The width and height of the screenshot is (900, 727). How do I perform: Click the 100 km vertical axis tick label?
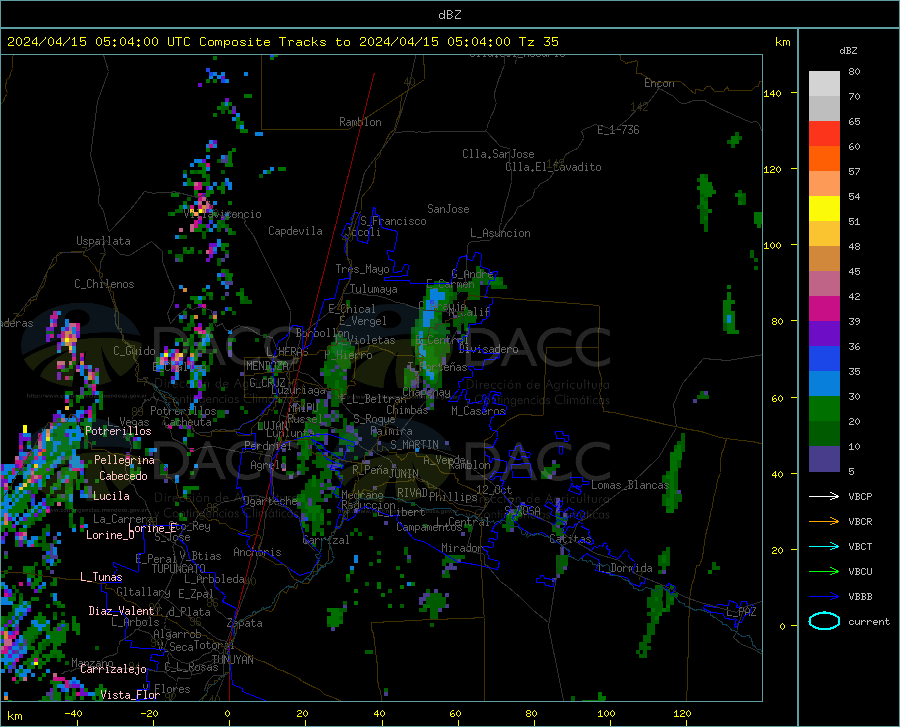point(772,246)
